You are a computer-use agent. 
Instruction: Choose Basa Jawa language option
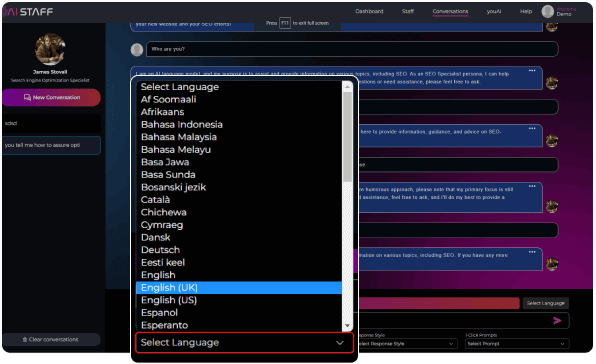click(239, 162)
